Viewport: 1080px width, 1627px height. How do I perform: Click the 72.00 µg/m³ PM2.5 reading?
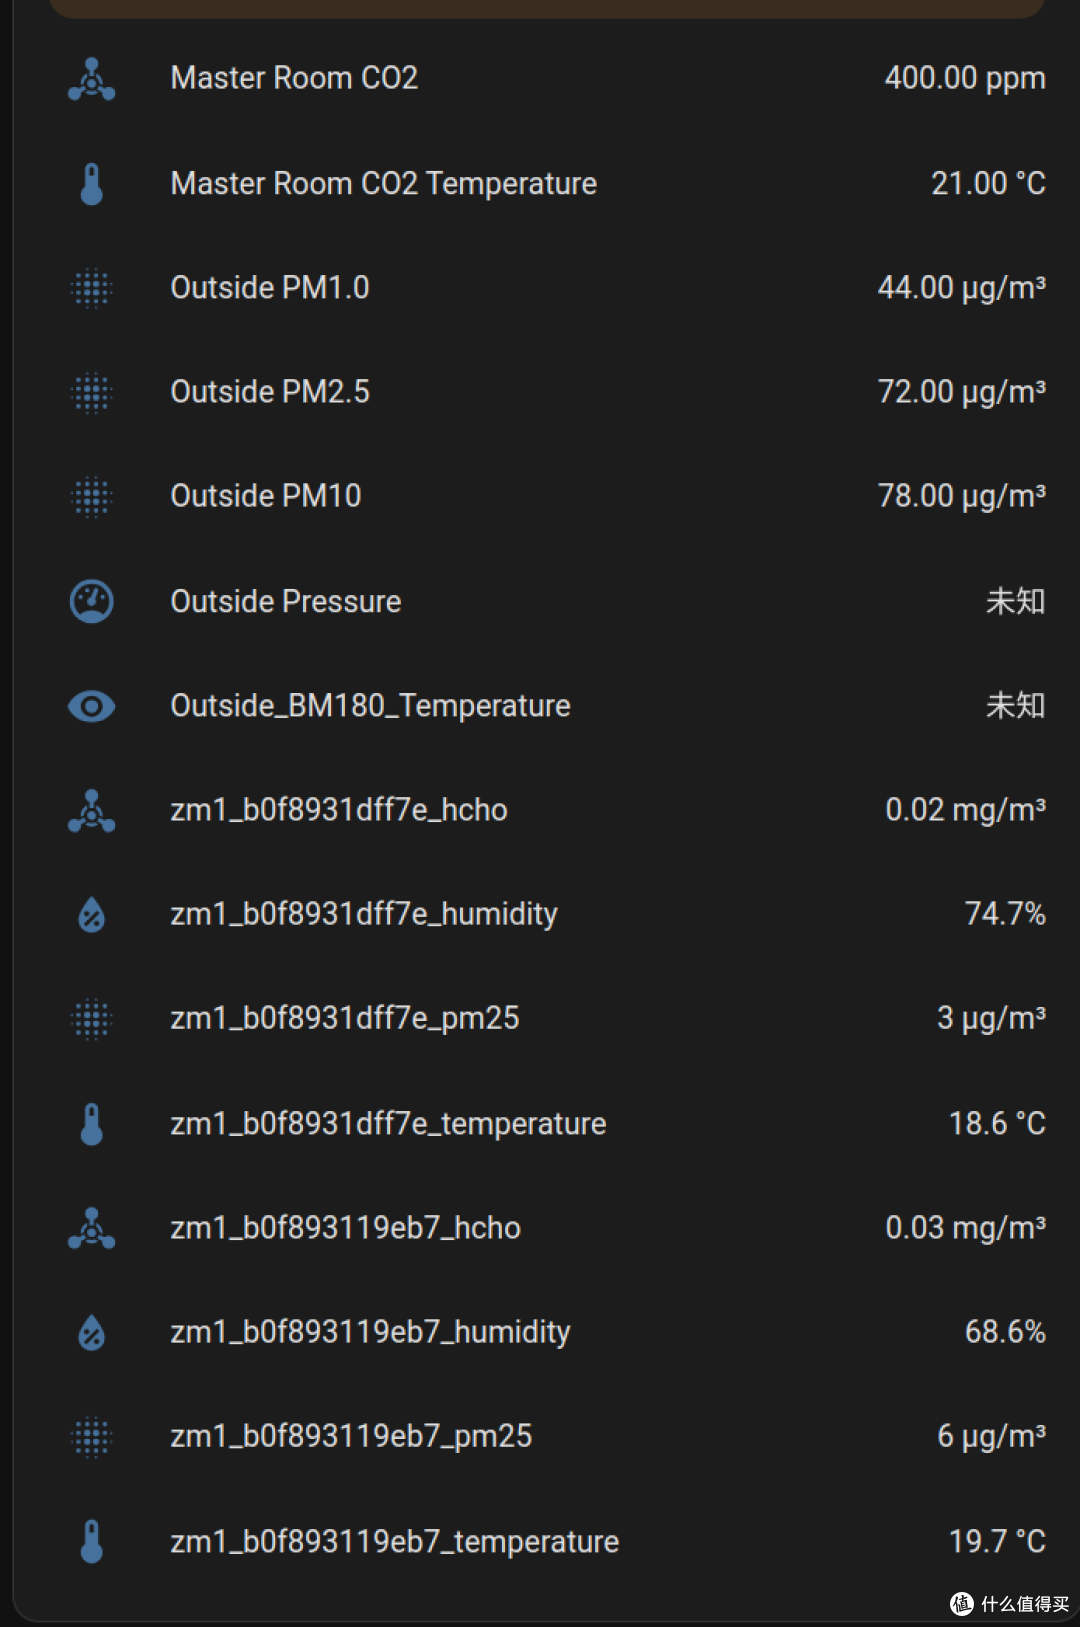coord(962,392)
